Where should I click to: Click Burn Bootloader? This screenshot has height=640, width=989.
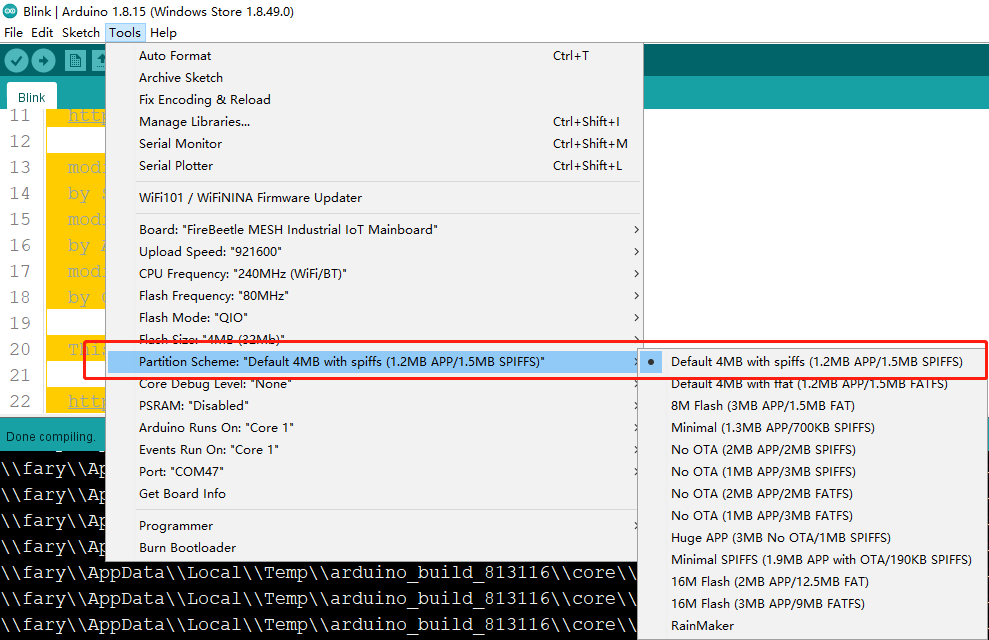375,548
